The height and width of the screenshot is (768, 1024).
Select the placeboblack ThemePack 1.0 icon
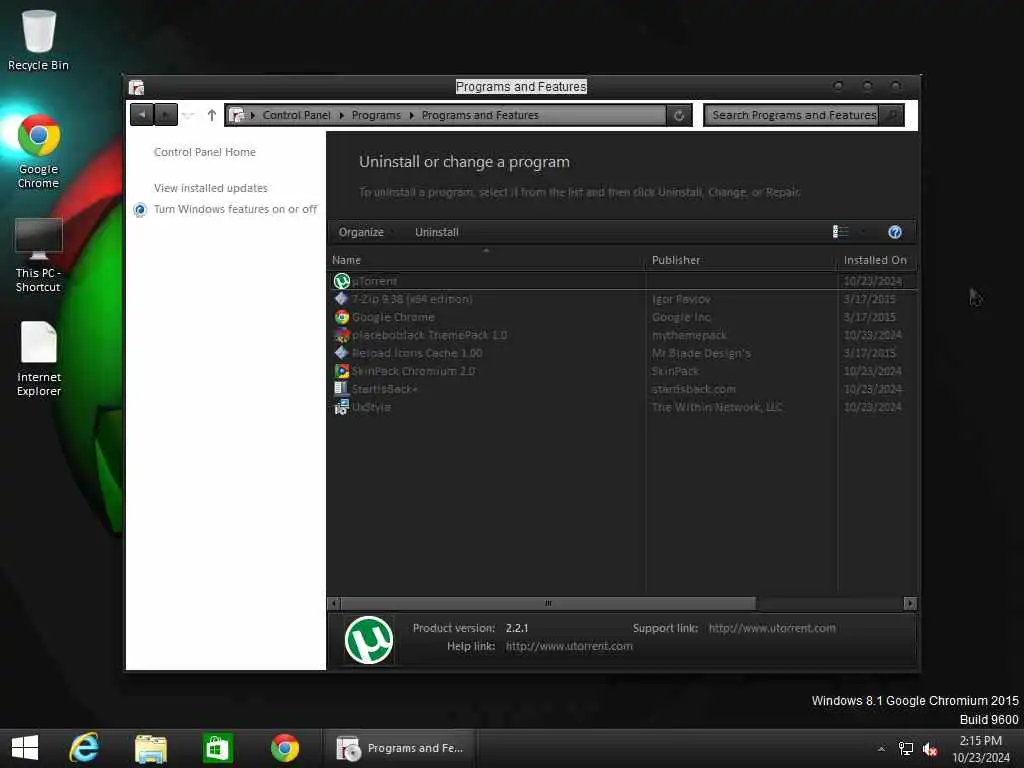tap(342, 335)
